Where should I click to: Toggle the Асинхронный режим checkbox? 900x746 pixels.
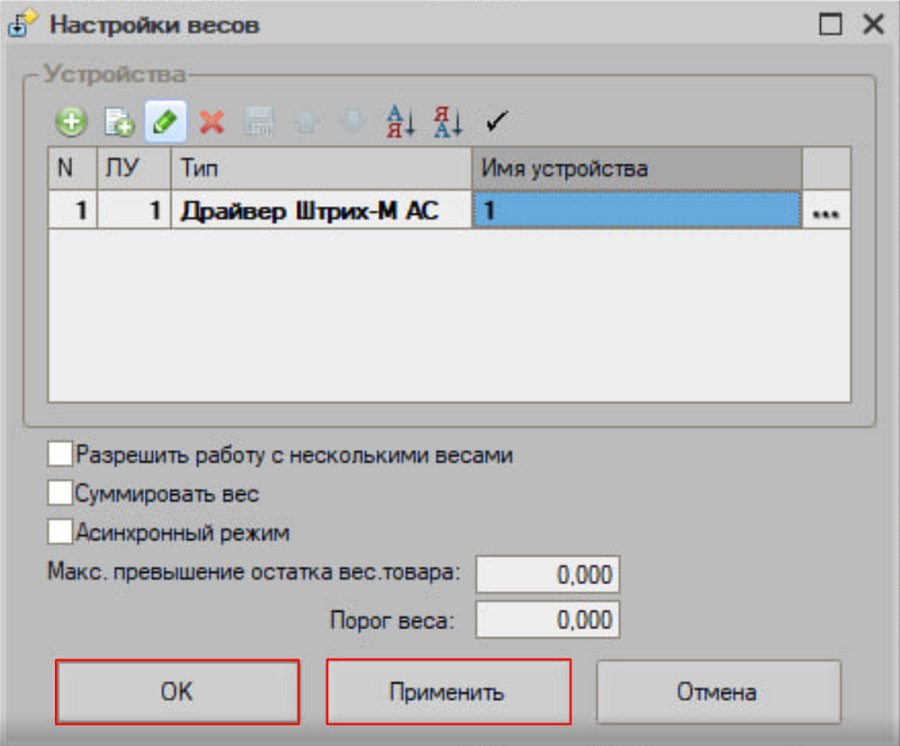pos(60,531)
